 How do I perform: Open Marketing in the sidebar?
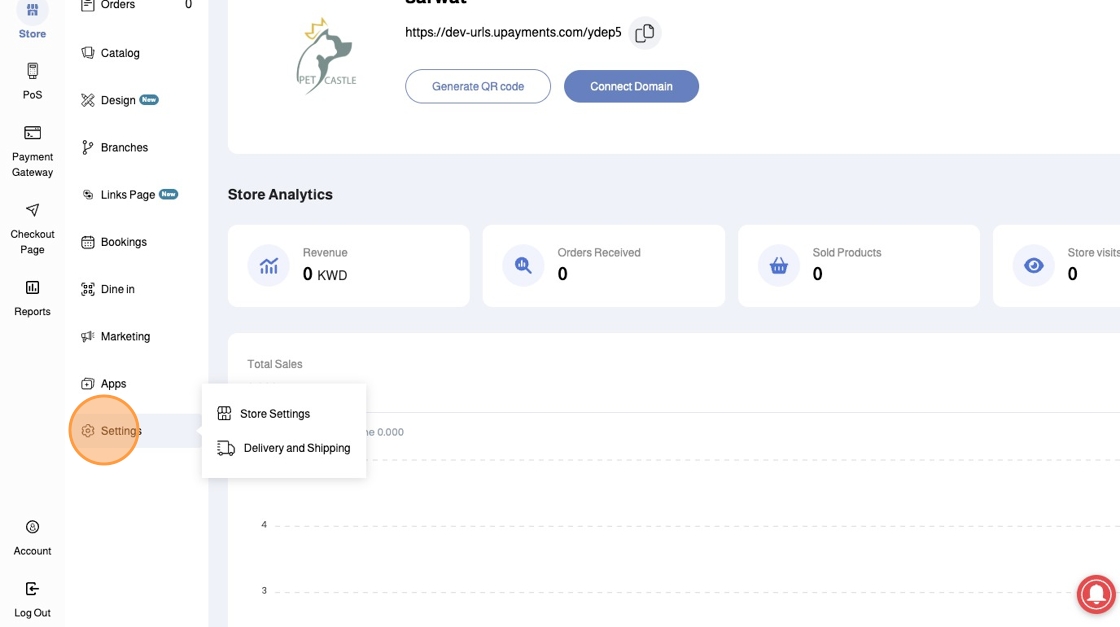tap(116, 336)
